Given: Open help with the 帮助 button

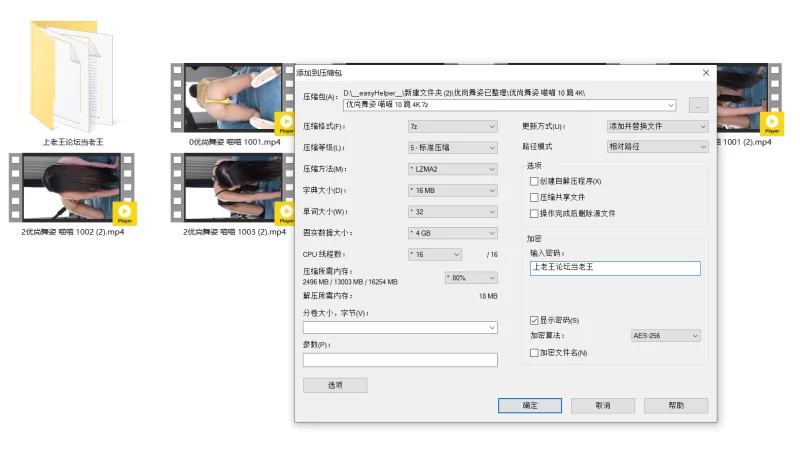Looking at the screenshot, I should pos(676,405).
